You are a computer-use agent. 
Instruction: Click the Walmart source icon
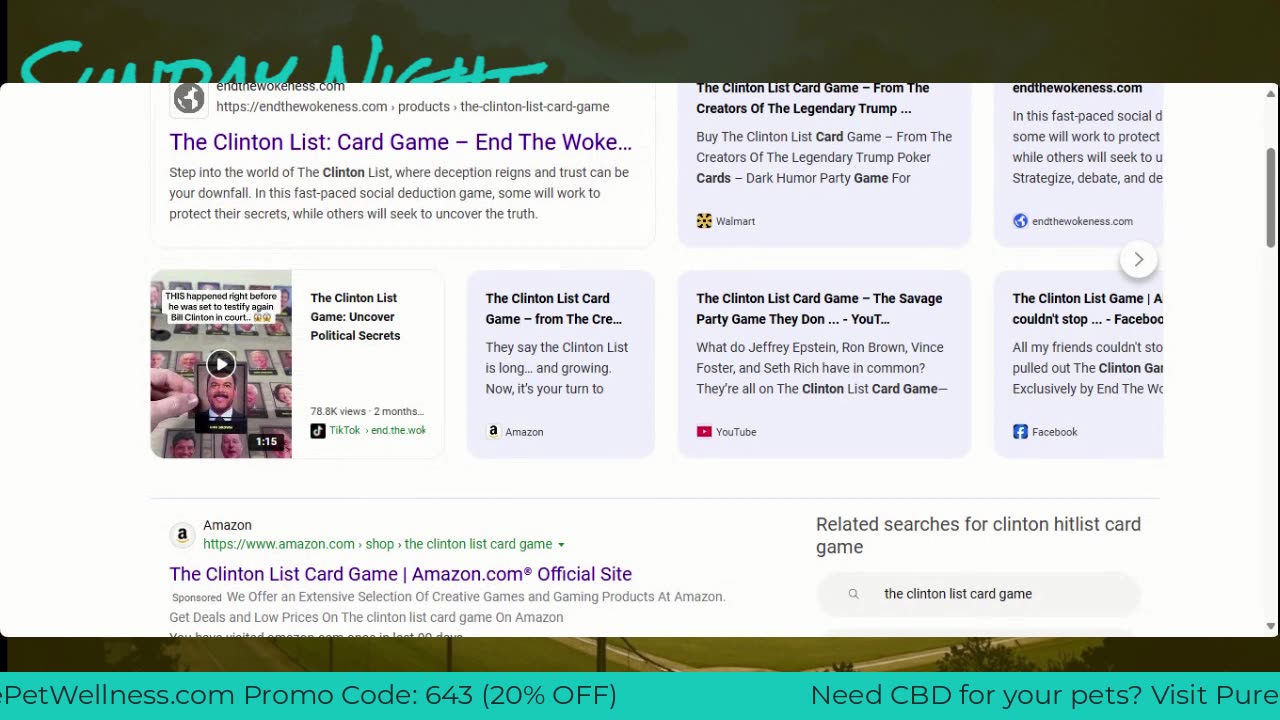click(704, 221)
